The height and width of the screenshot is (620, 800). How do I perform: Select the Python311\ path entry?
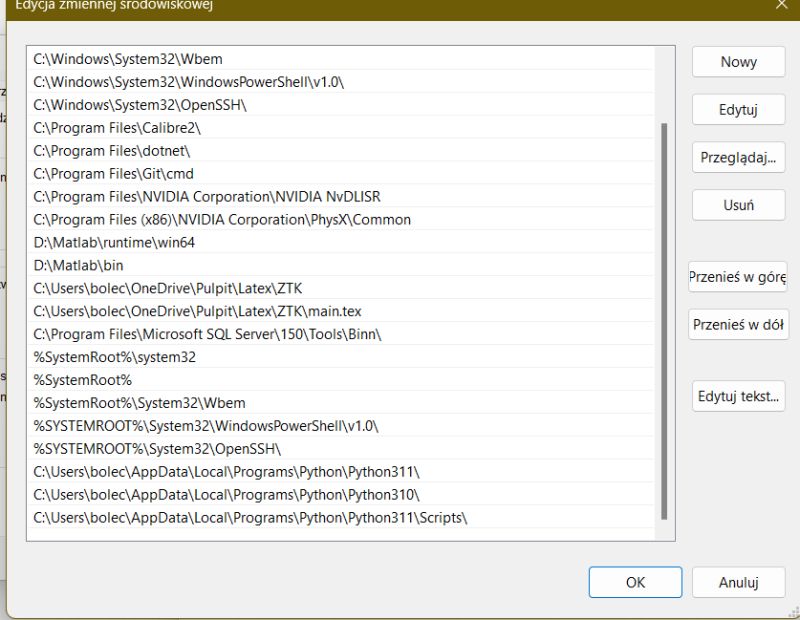coord(341,472)
